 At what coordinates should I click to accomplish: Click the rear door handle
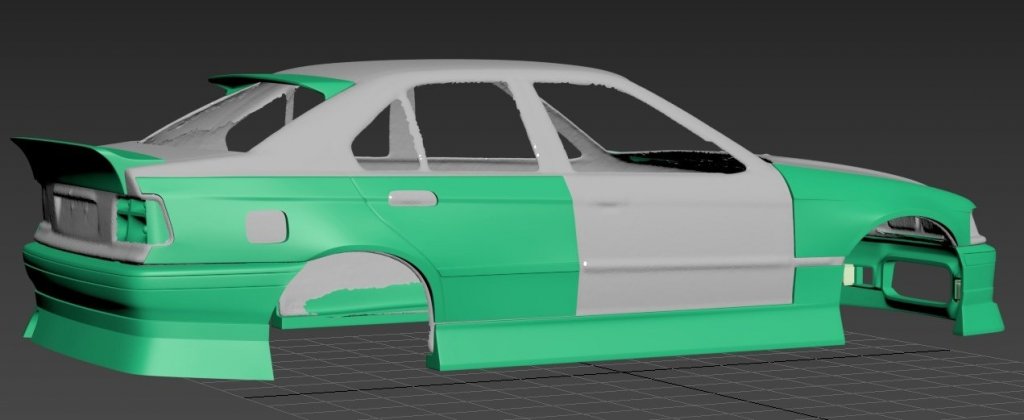[x=412, y=198]
